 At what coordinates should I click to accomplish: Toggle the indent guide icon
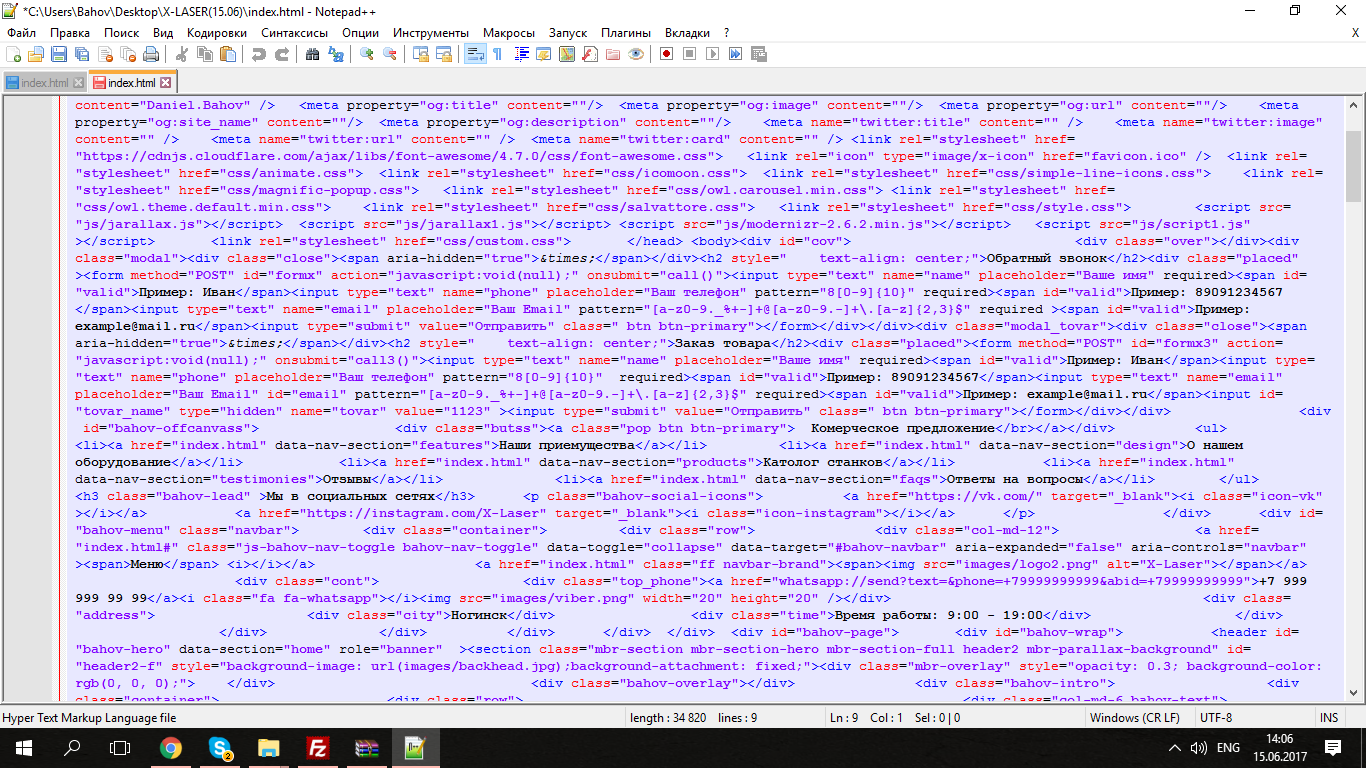point(521,54)
